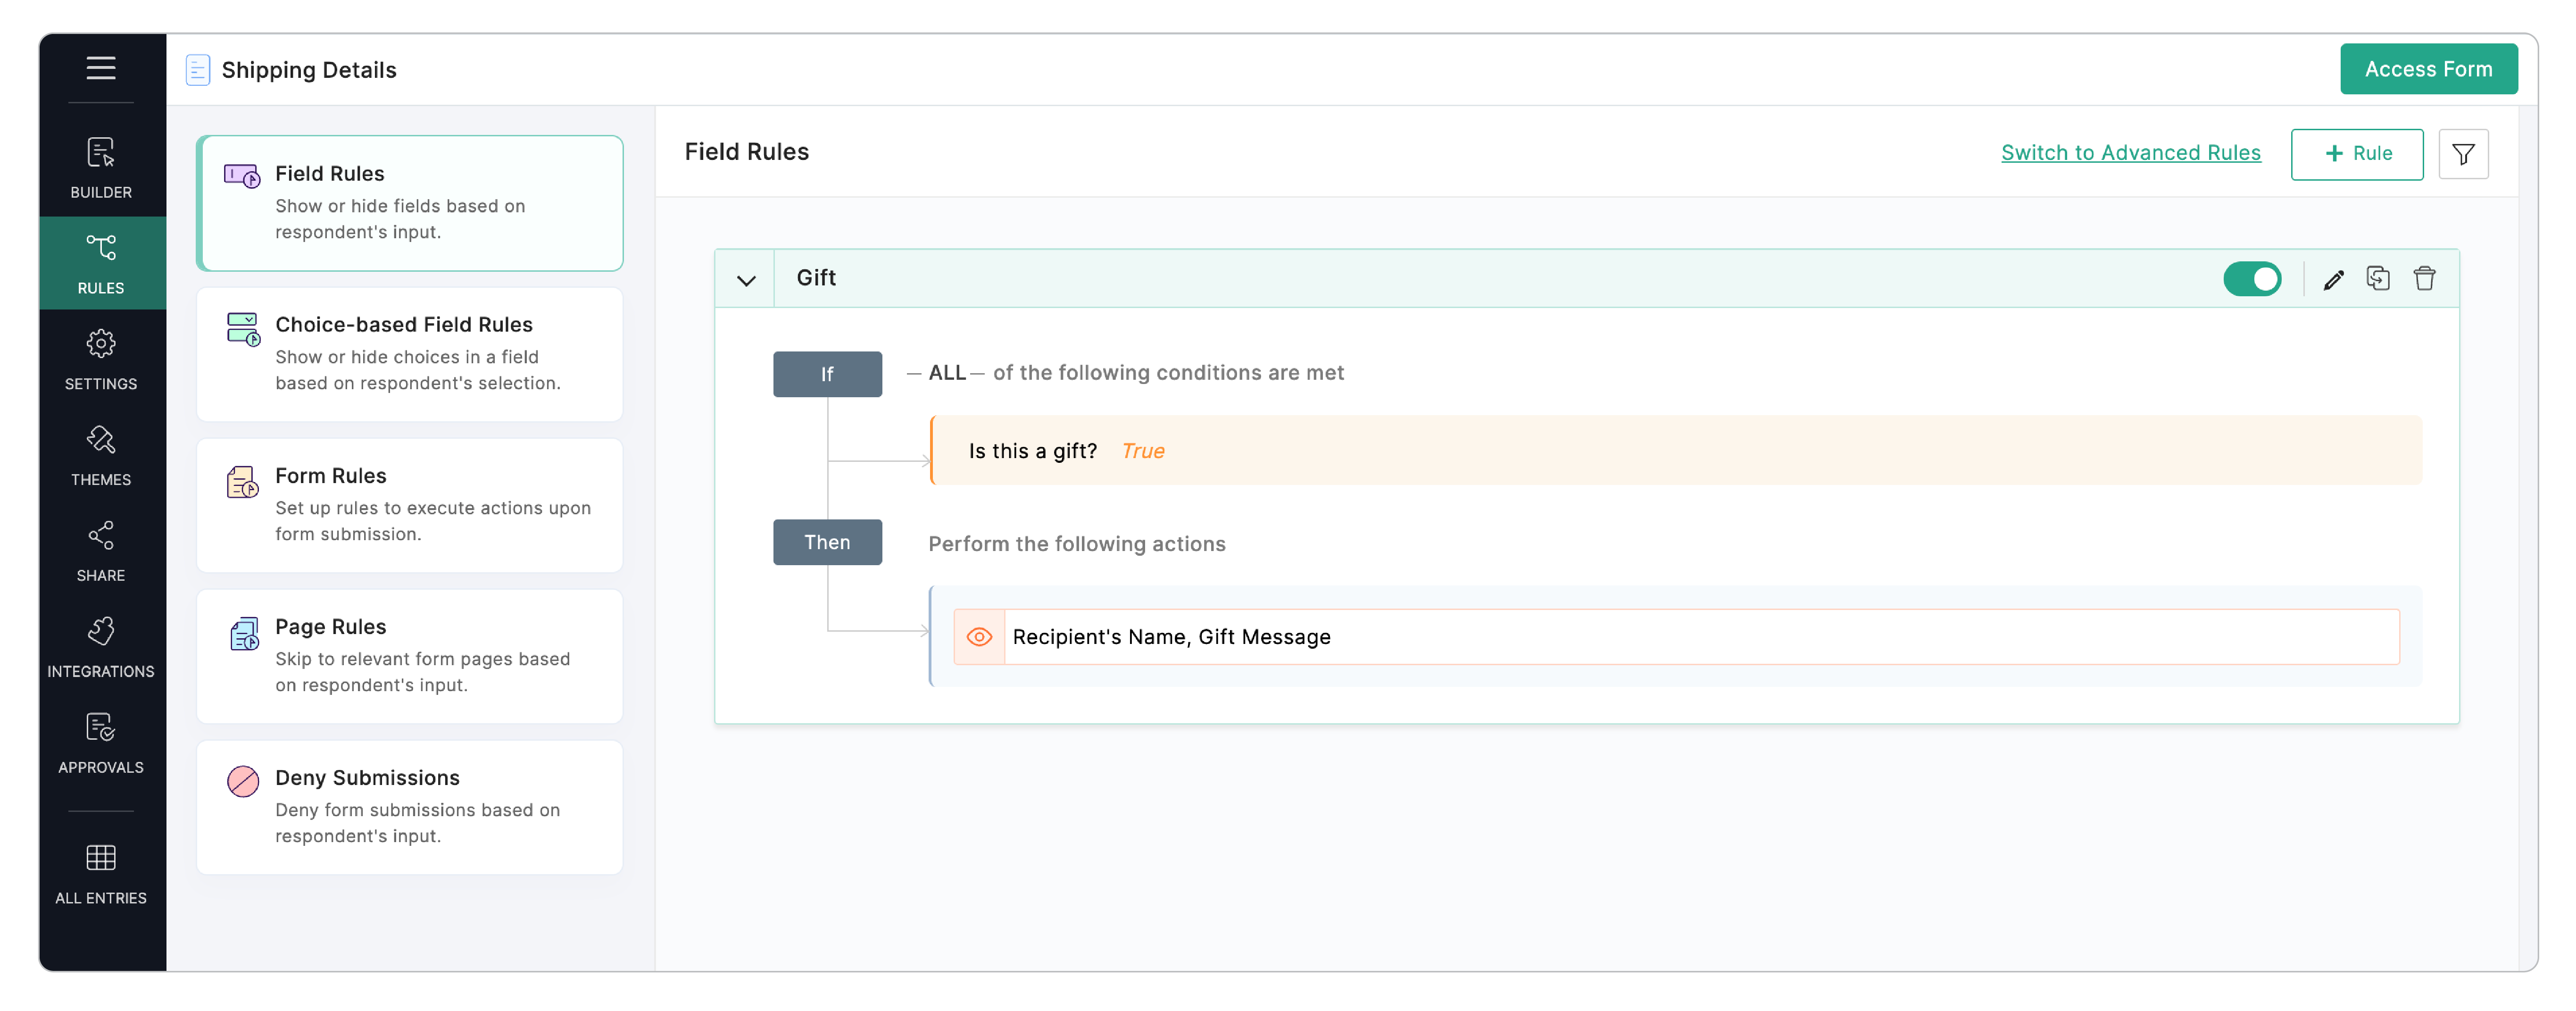Select Choice-based Field Rules option
This screenshot has width=2576, height=1011.
(x=409, y=354)
